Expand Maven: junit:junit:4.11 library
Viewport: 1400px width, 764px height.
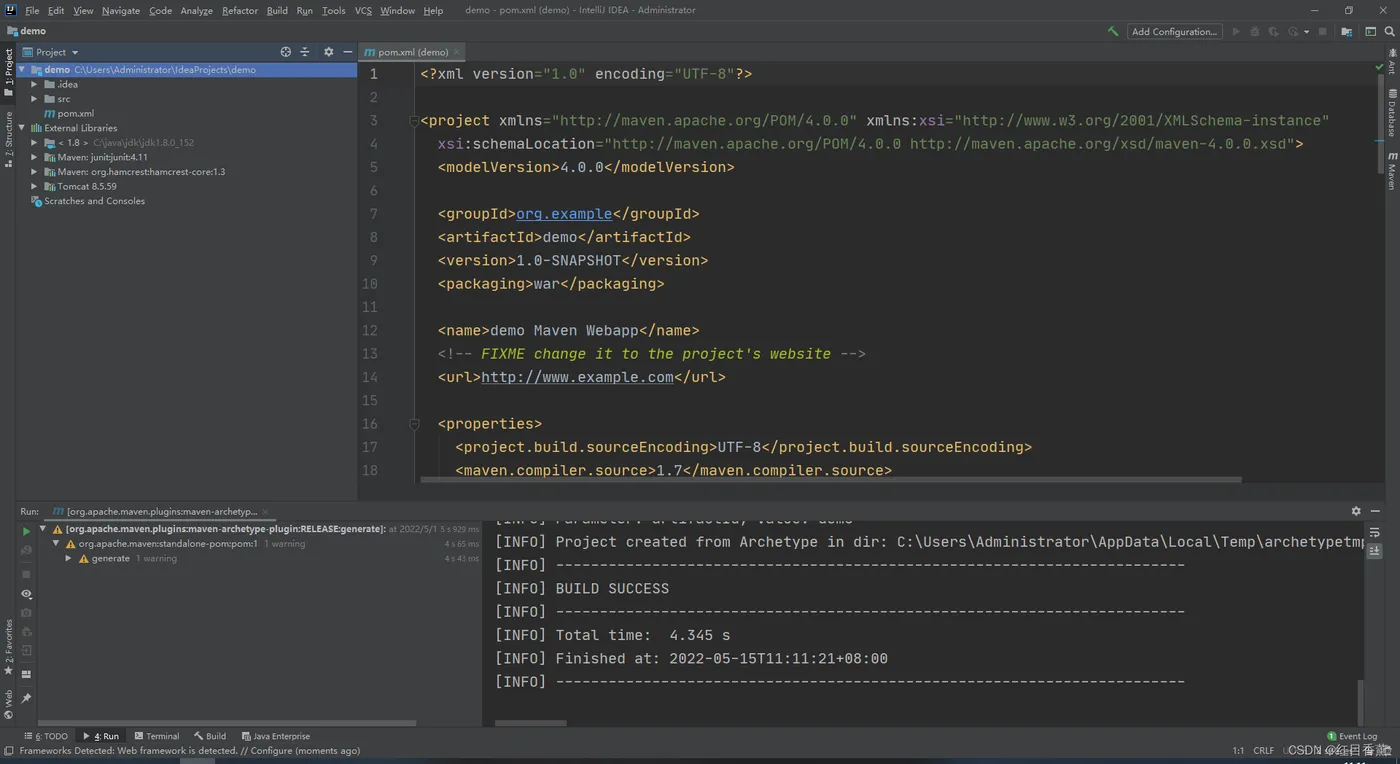pyautogui.click(x=34, y=157)
